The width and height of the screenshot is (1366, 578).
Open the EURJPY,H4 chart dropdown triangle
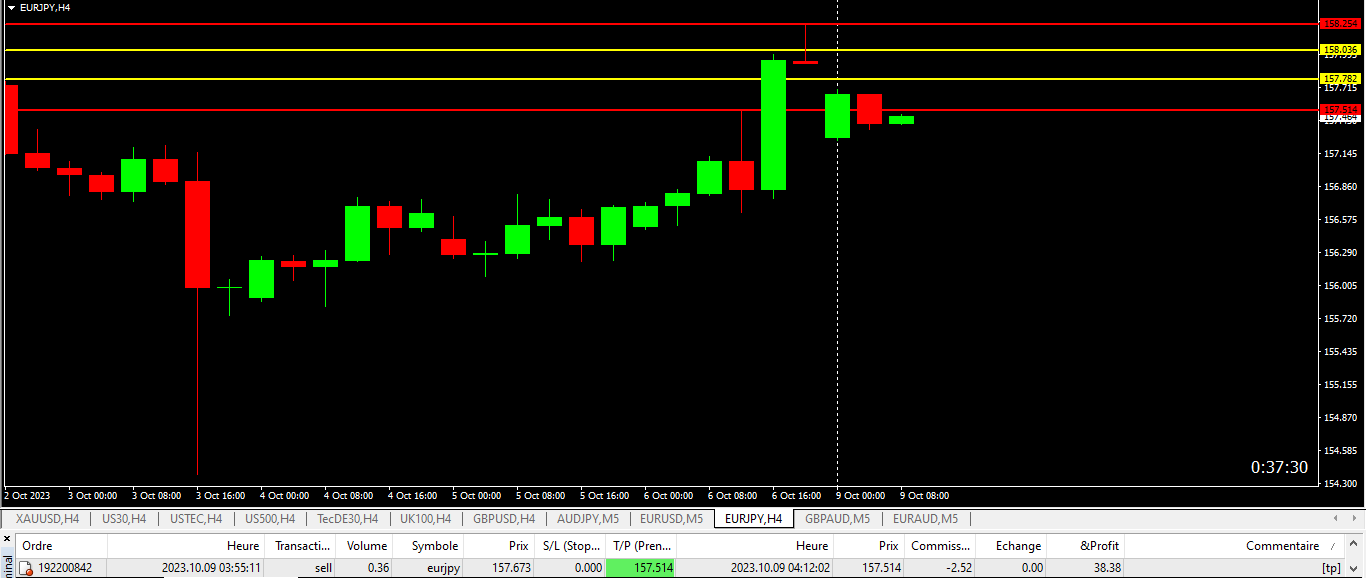11,7
